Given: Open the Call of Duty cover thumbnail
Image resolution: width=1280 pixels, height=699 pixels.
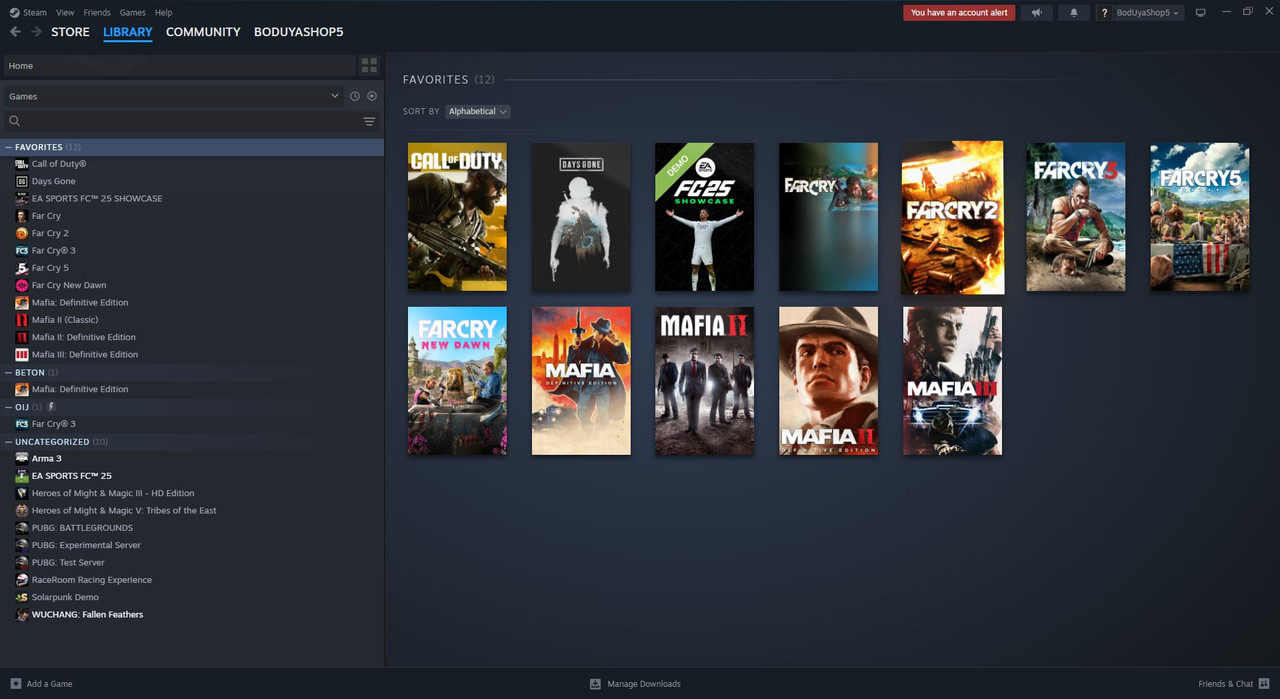Looking at the screenshot, I should click(457, 217).
